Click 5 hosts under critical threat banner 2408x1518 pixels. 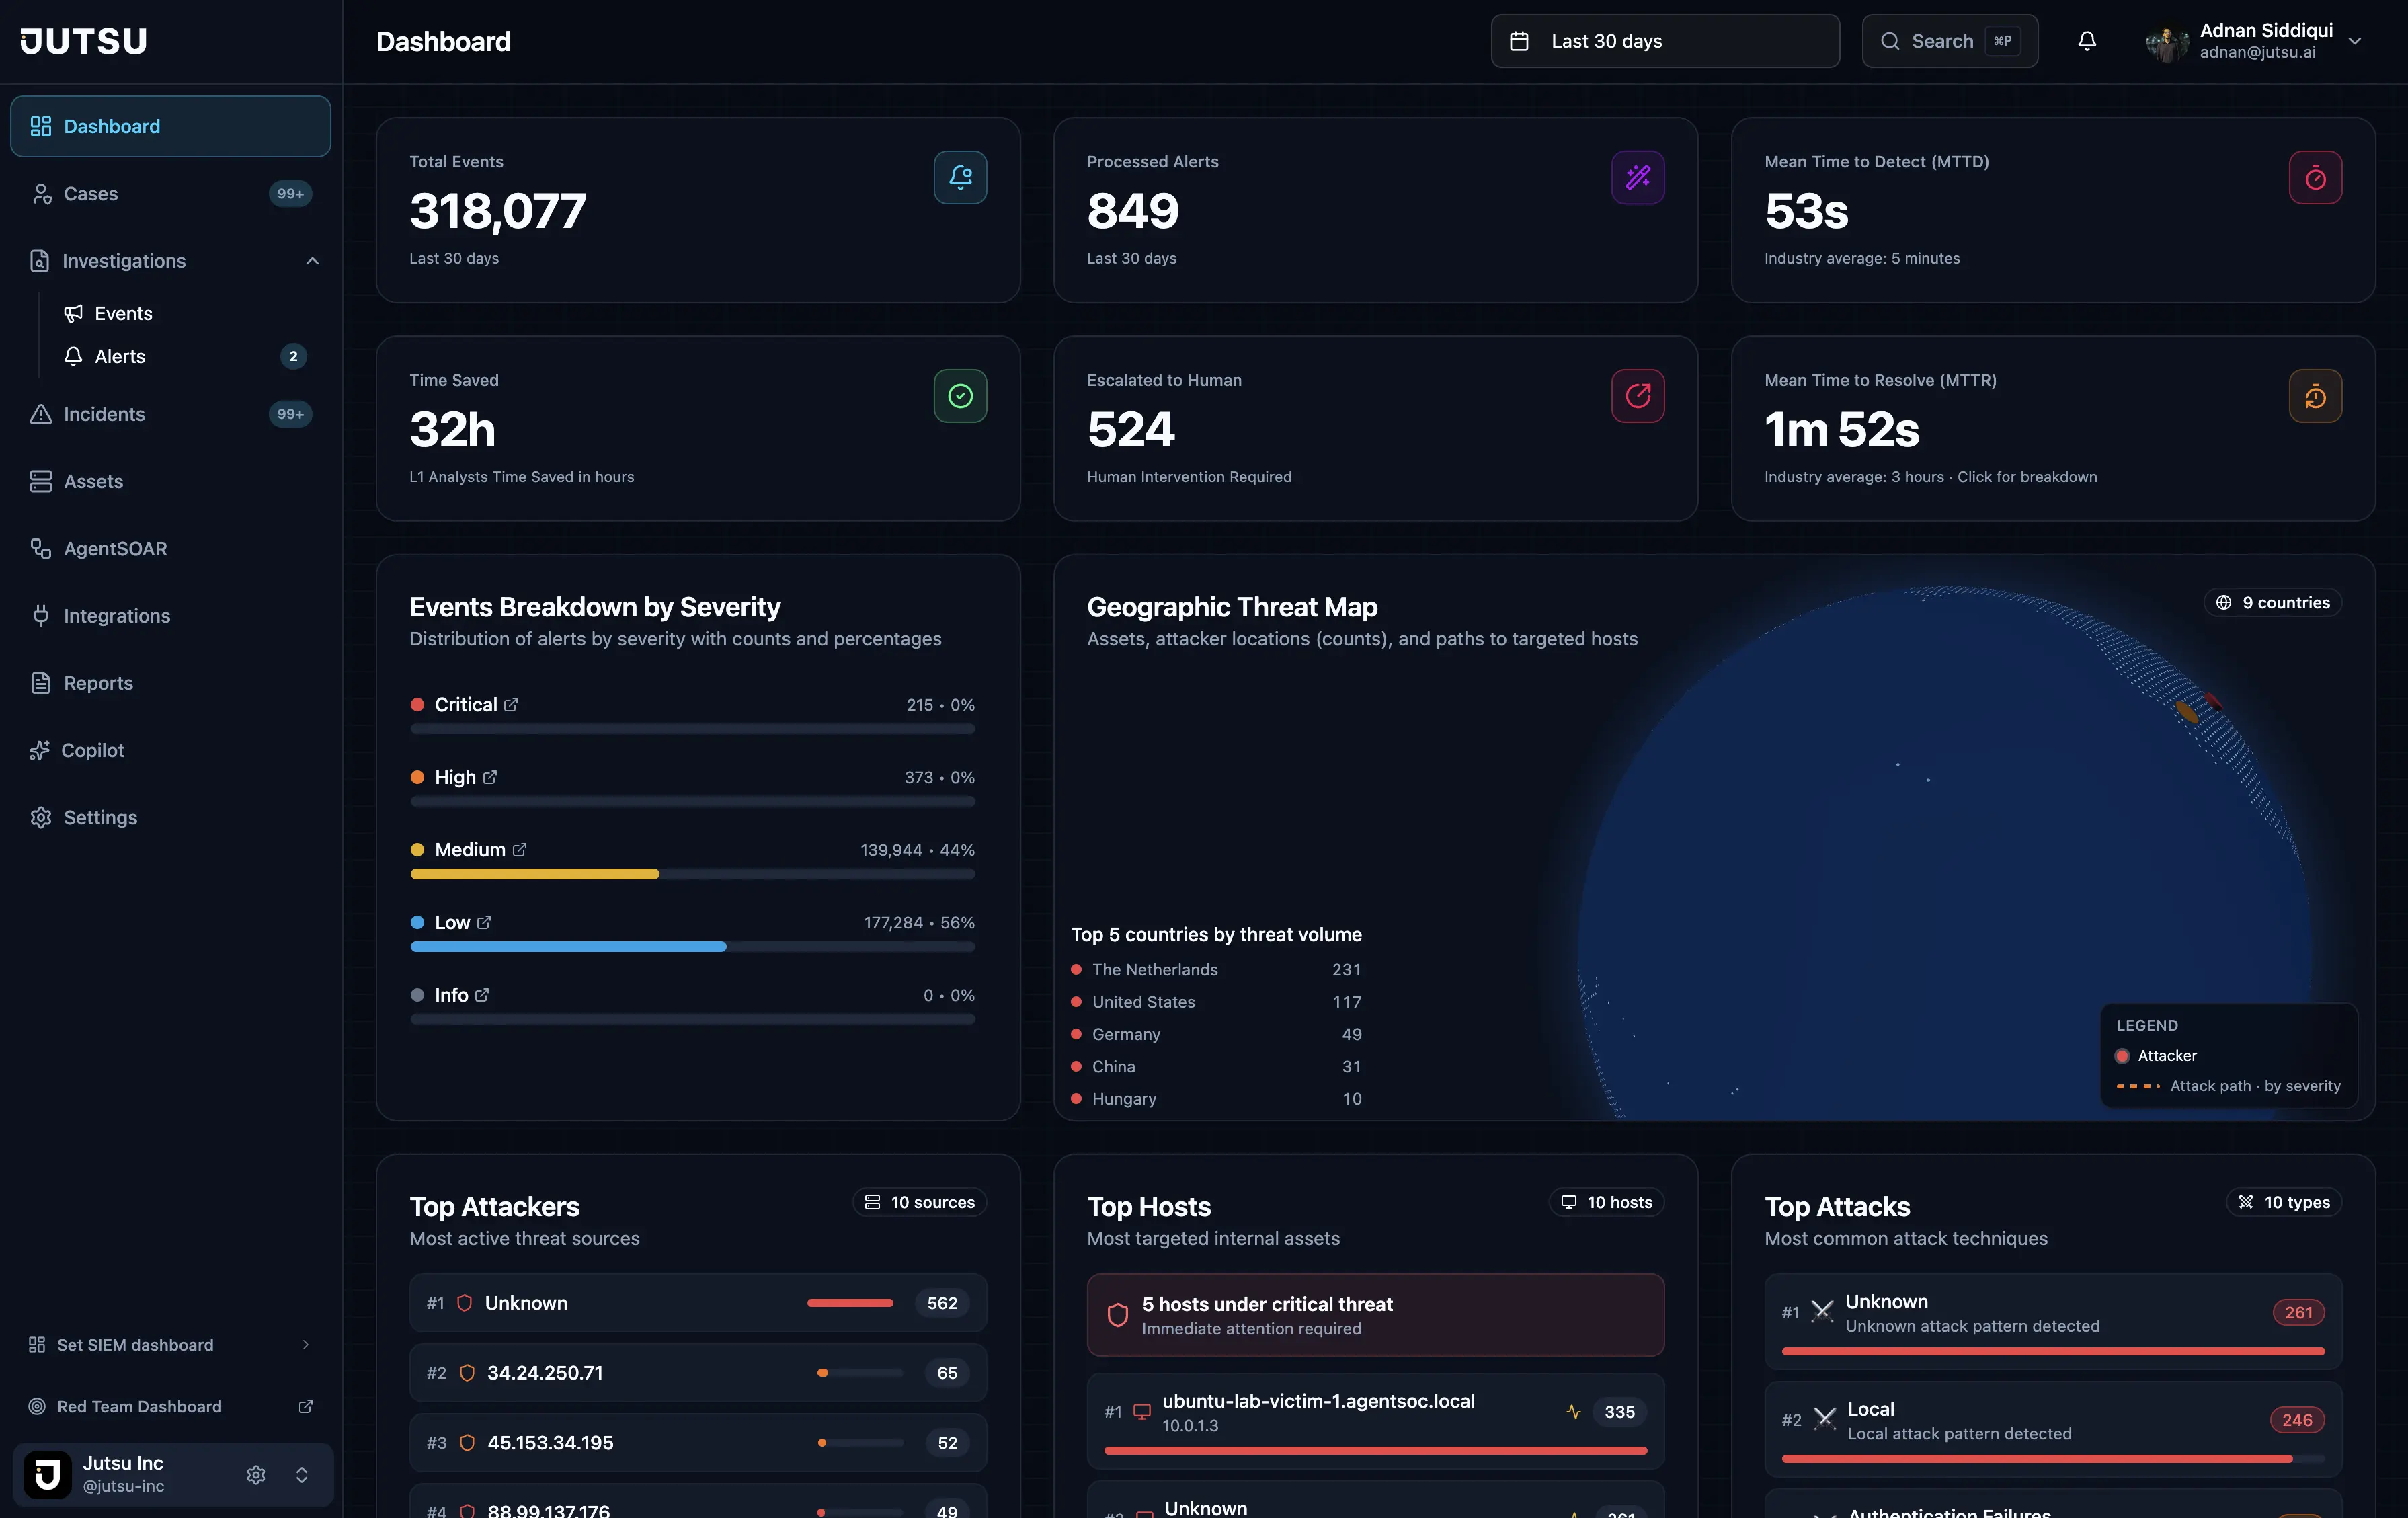[x=1375, y=1315]
